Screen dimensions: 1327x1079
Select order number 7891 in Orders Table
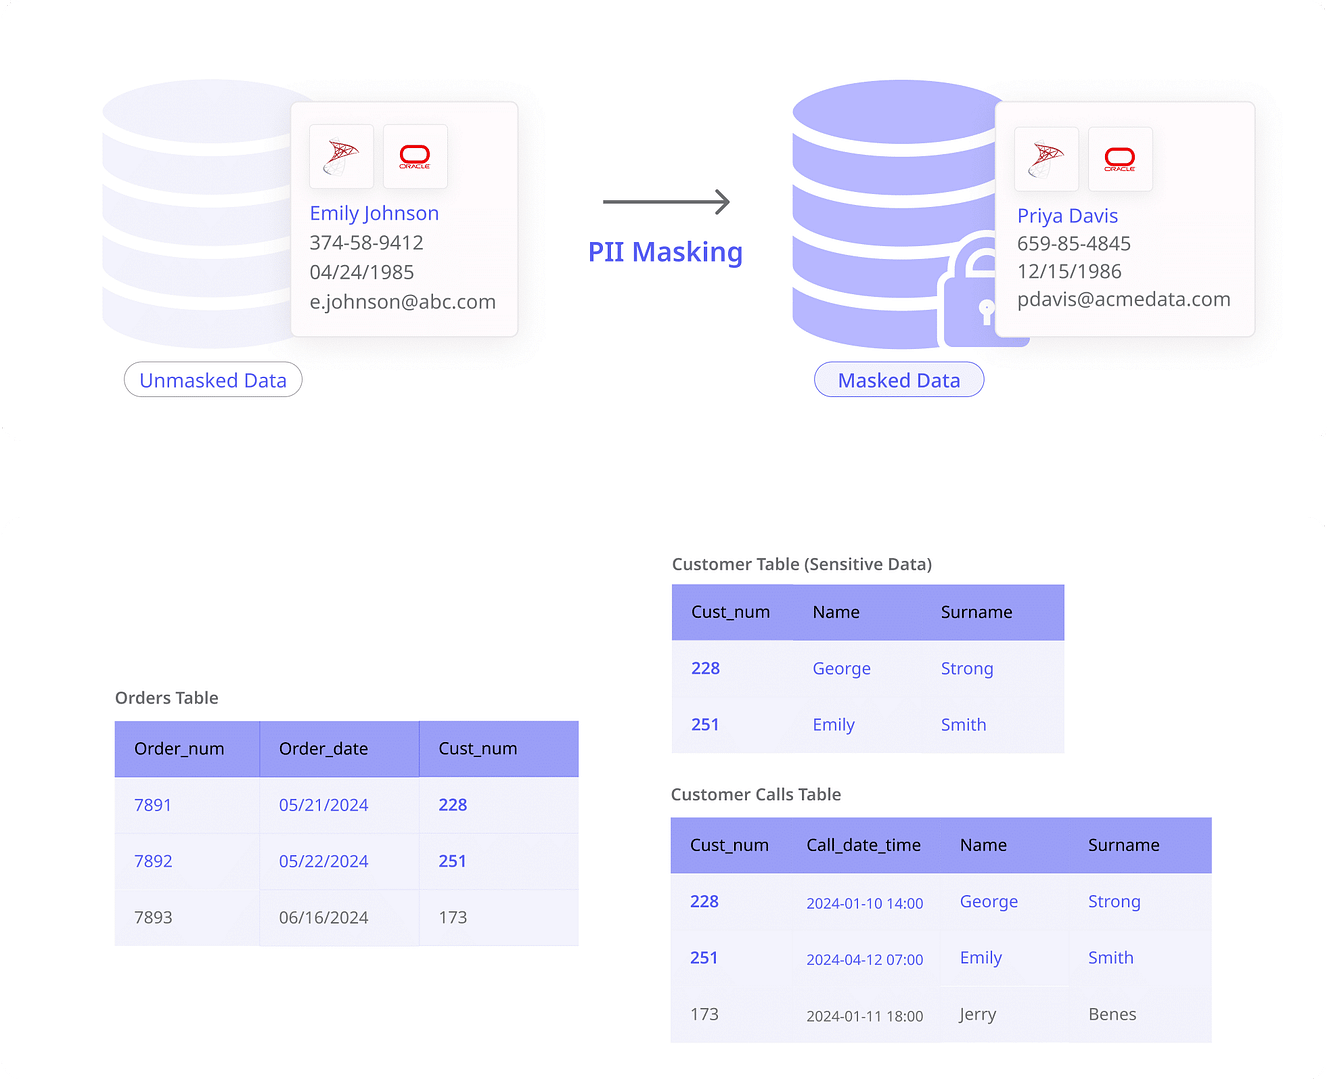click(153, 805)
